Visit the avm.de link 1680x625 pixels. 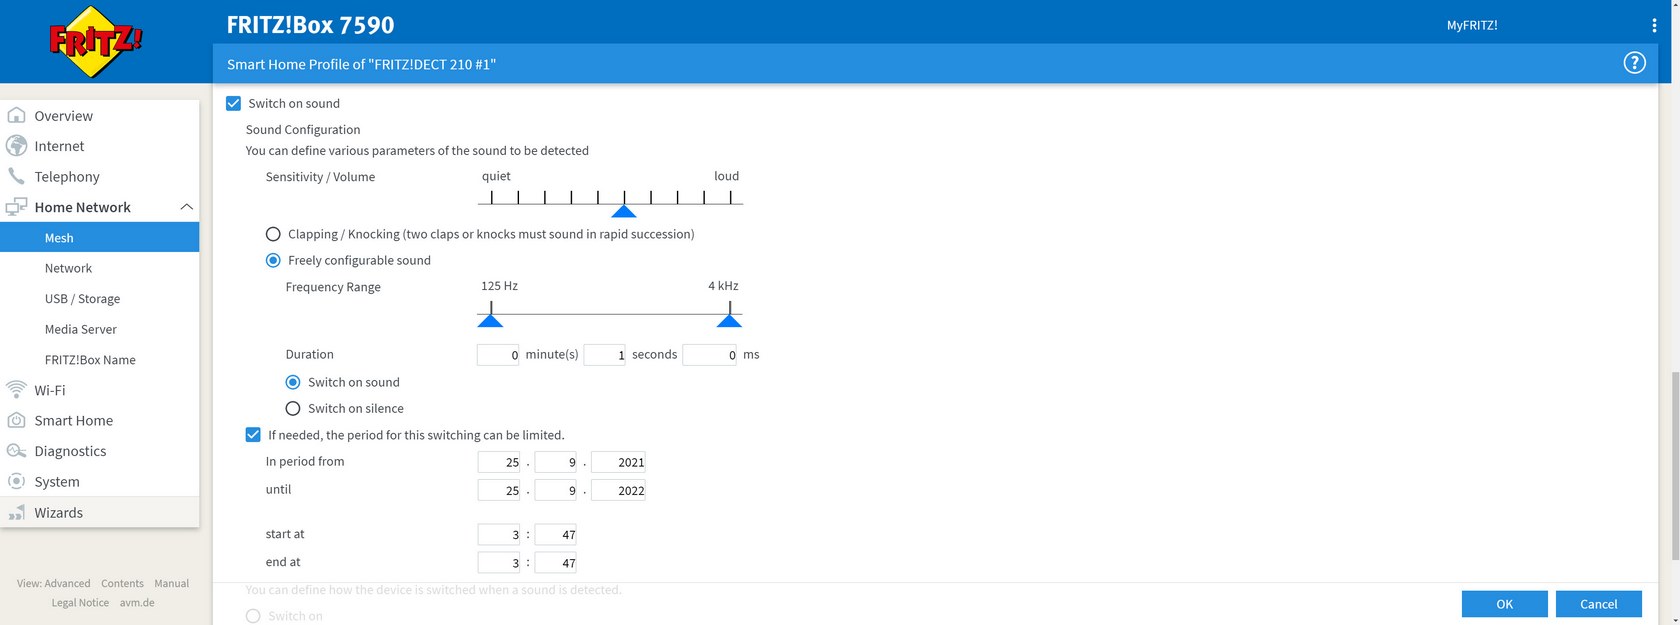137,603
